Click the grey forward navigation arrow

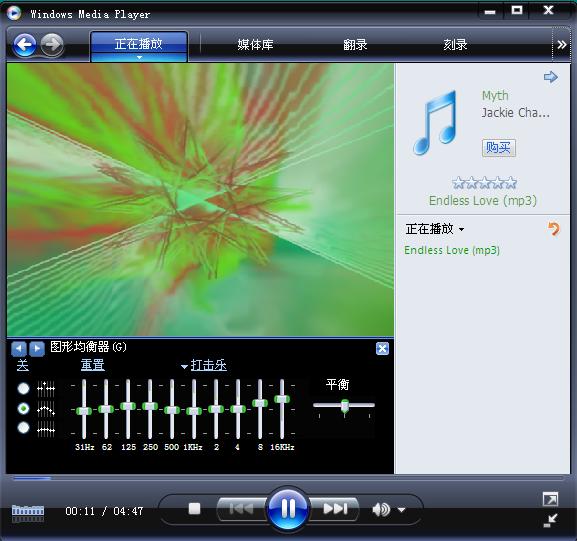pos(52,45)
